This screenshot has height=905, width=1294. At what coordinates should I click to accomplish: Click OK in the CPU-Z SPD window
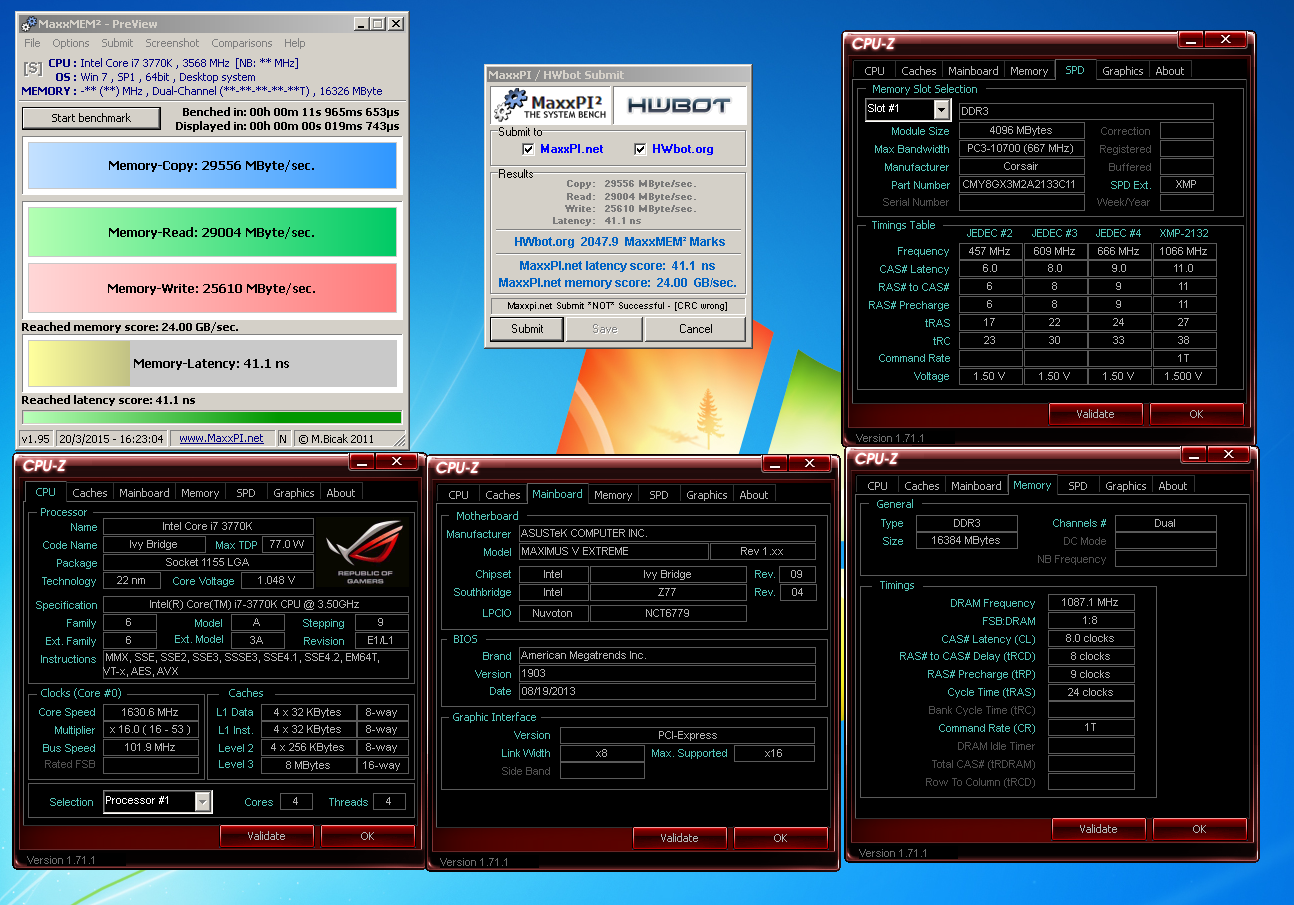[1196, 414]
